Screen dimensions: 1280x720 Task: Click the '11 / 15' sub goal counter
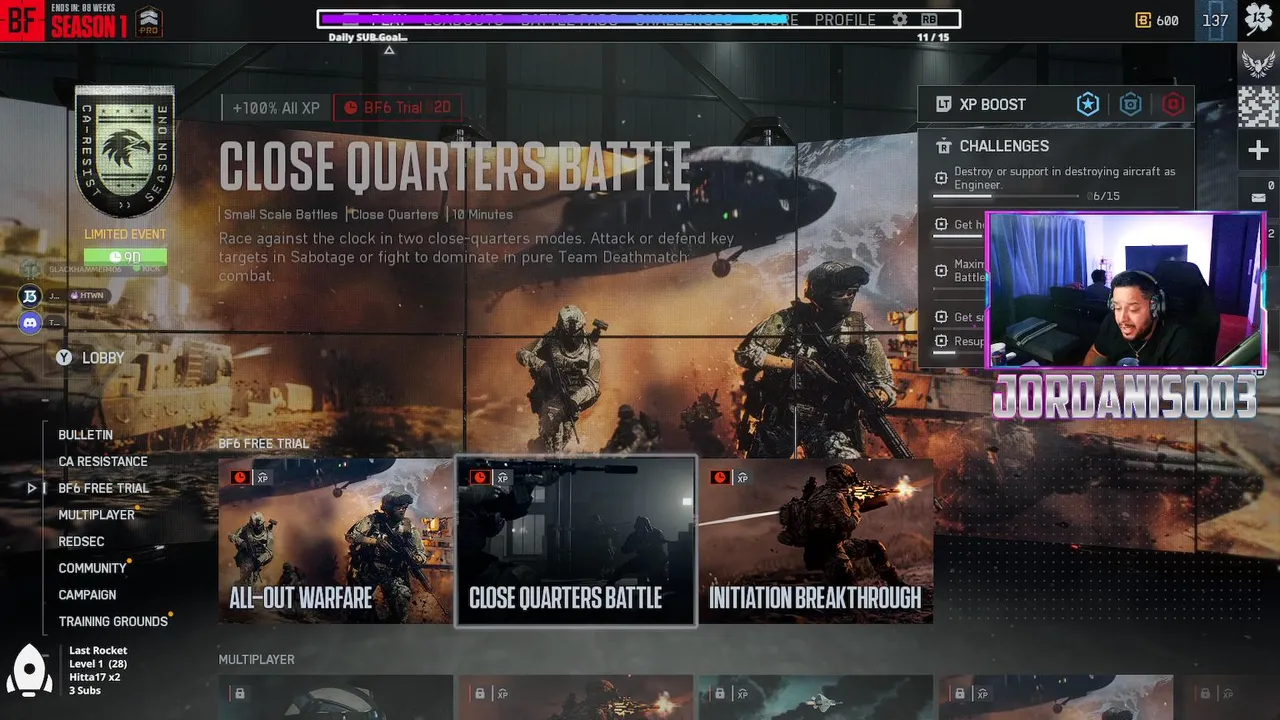tap(933, 37)
